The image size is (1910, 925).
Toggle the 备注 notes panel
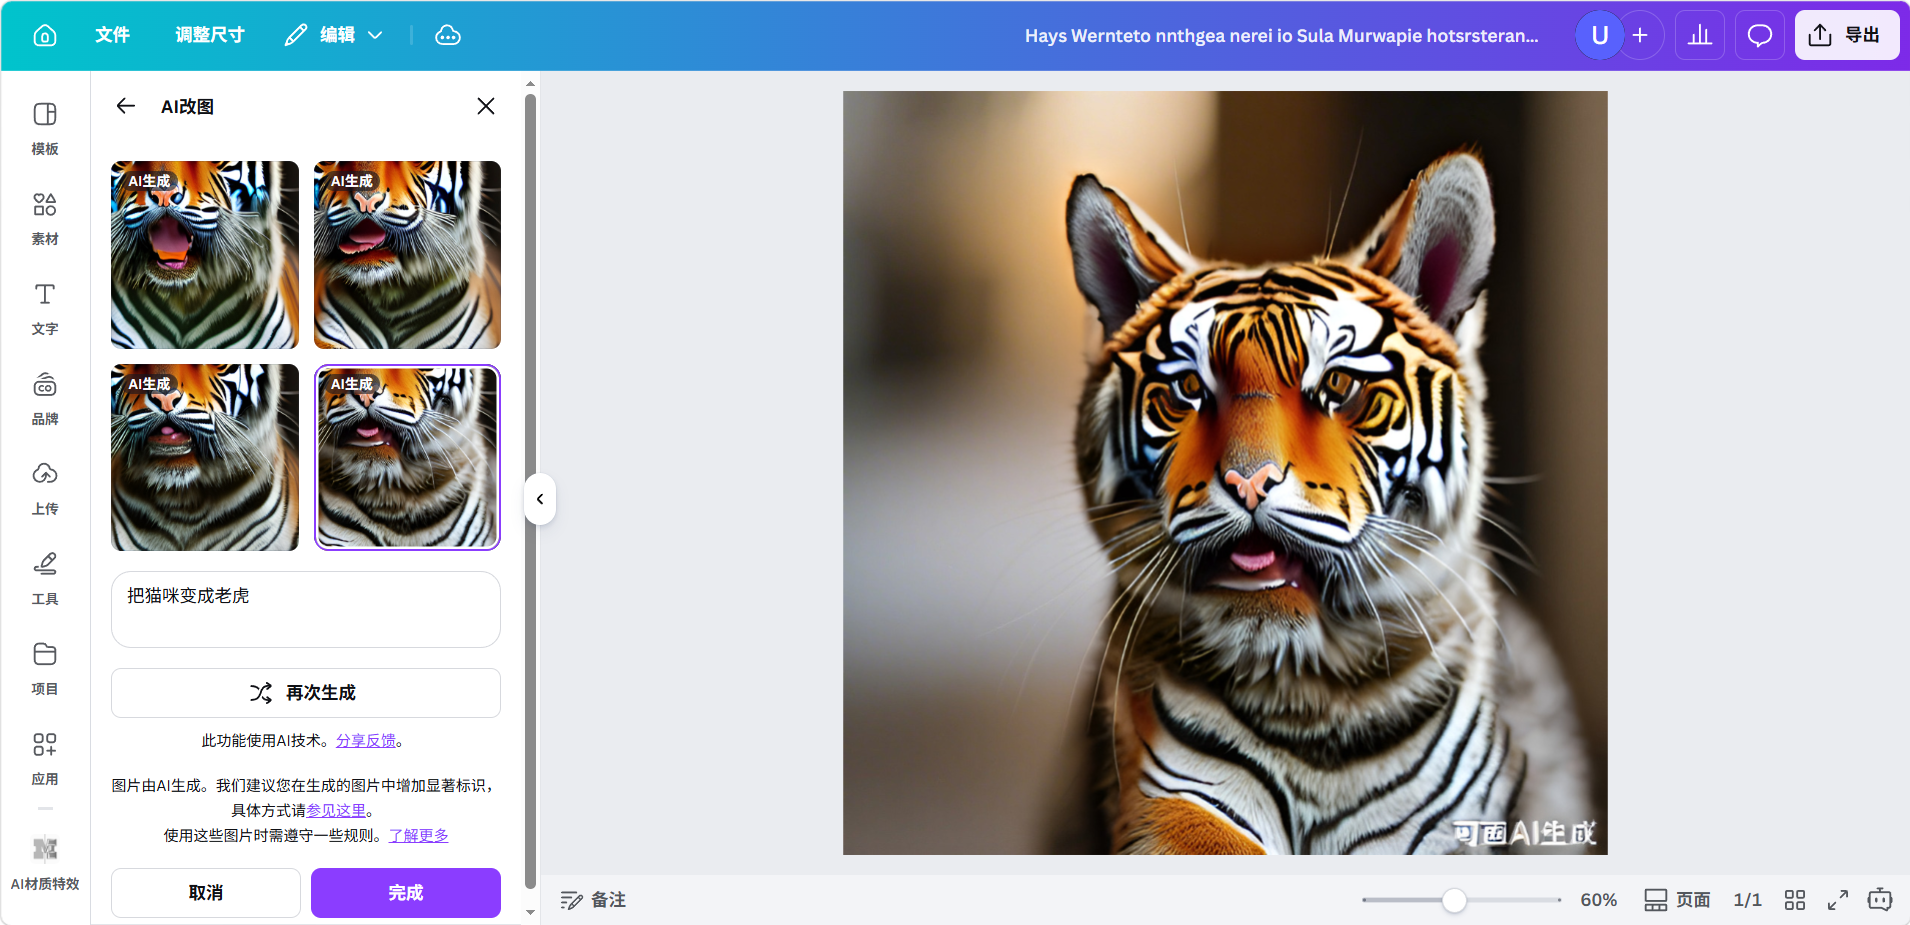tap(593, 900)
